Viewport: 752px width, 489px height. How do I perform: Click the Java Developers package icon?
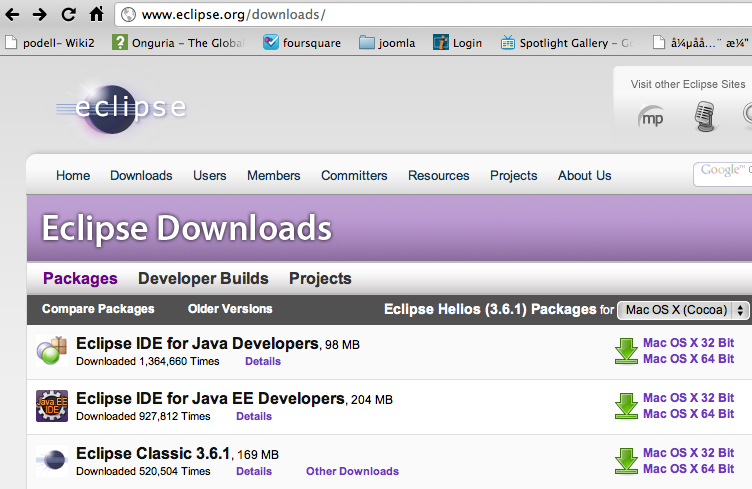click(x=52, y=350)
